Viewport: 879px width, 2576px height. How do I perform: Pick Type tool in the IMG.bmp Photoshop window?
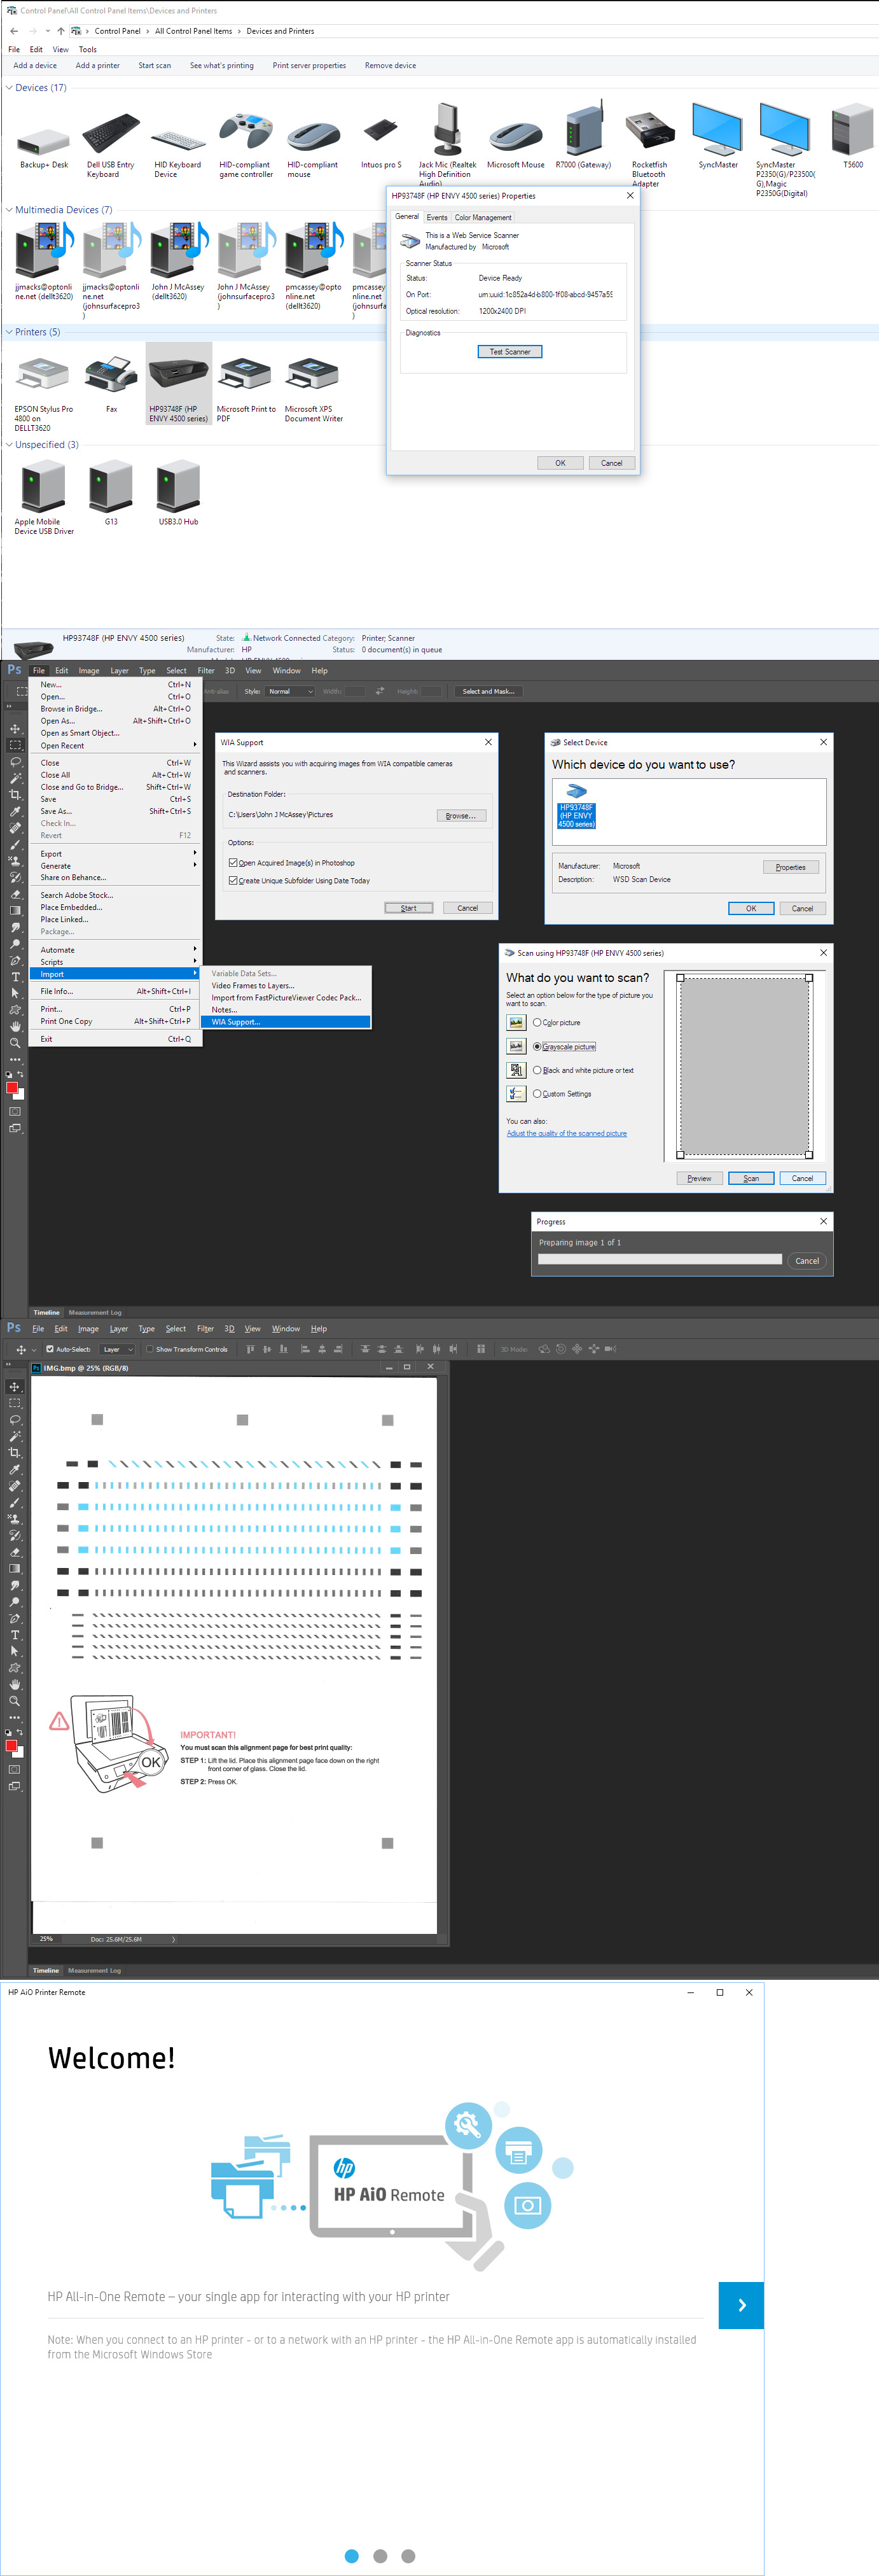(14, 1635)
